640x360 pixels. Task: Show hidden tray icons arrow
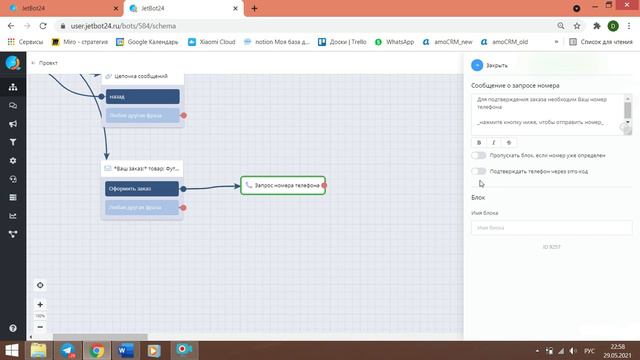click(x=537, y=351)
